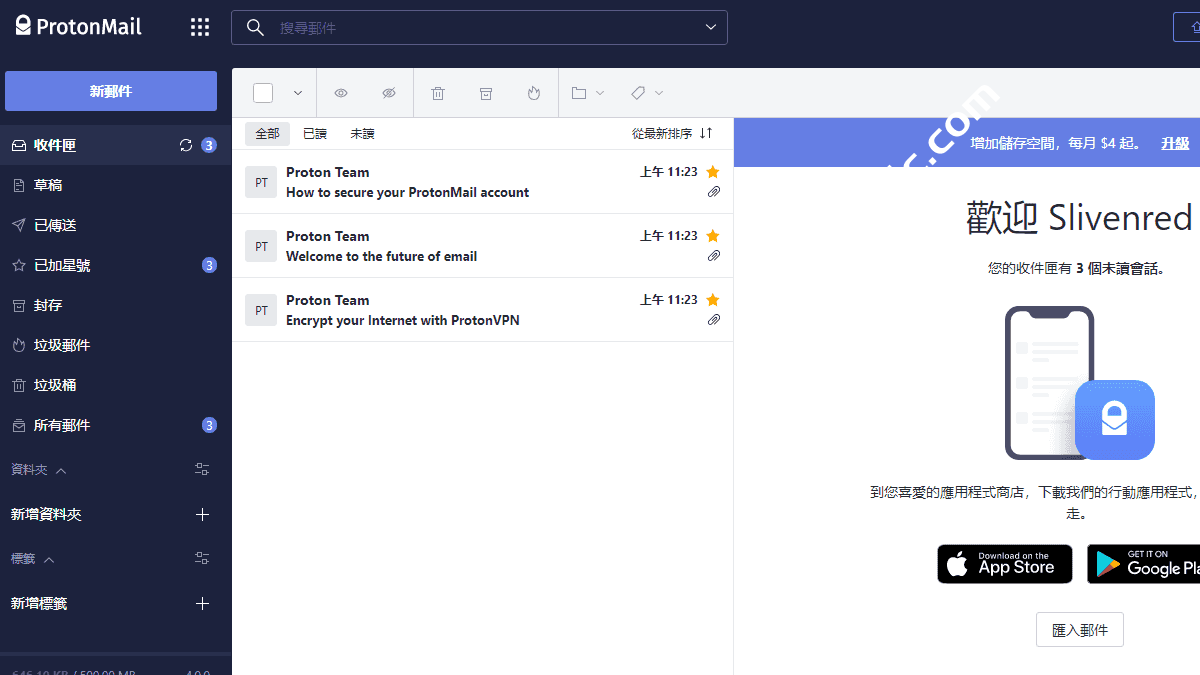Click the 匯入郵件 button

[x=1080, y=630]
